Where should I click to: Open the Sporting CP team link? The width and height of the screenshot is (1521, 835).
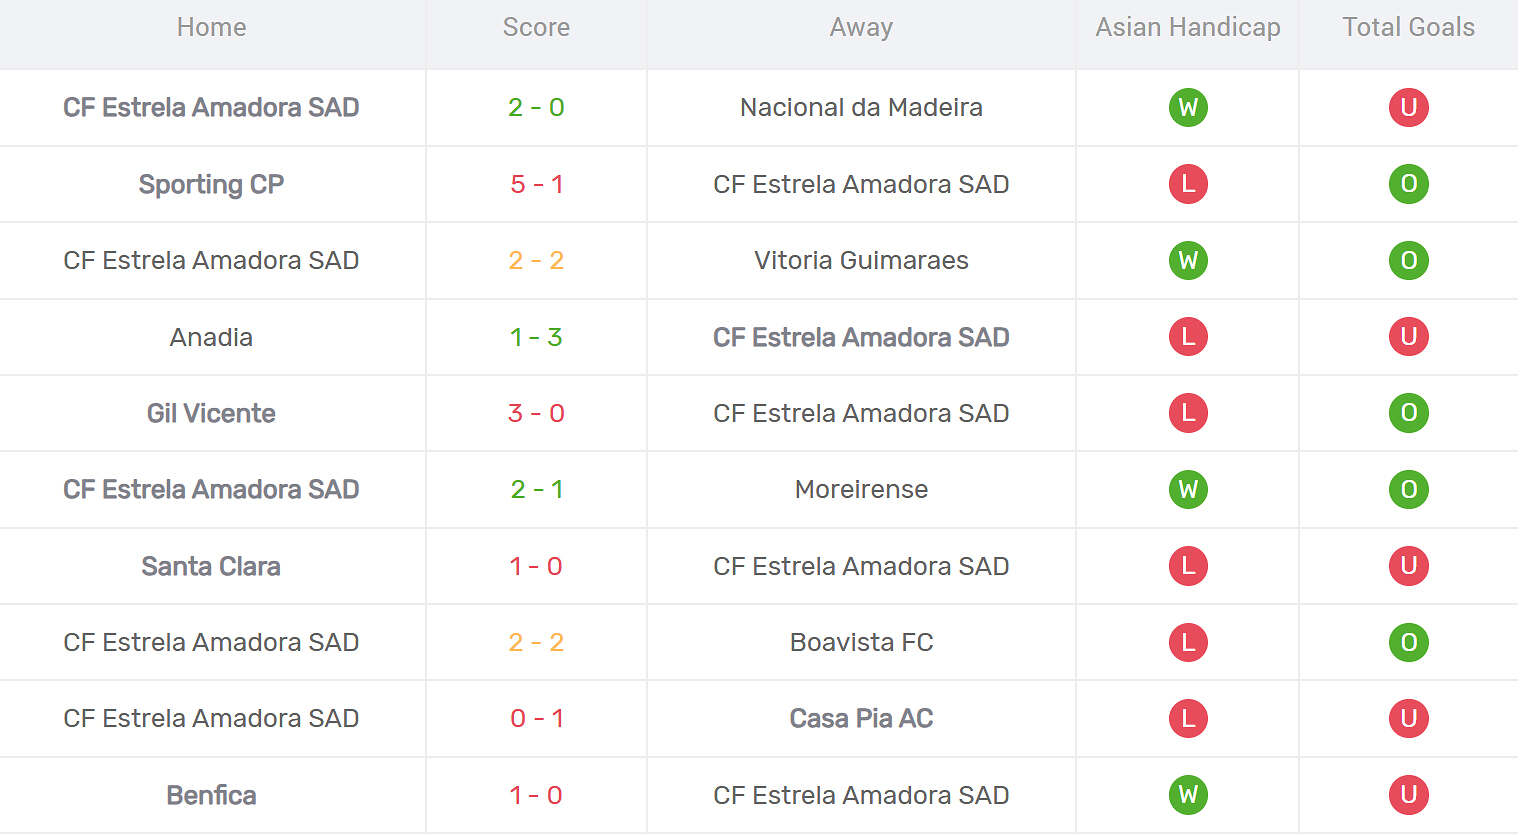pos(211,185)
